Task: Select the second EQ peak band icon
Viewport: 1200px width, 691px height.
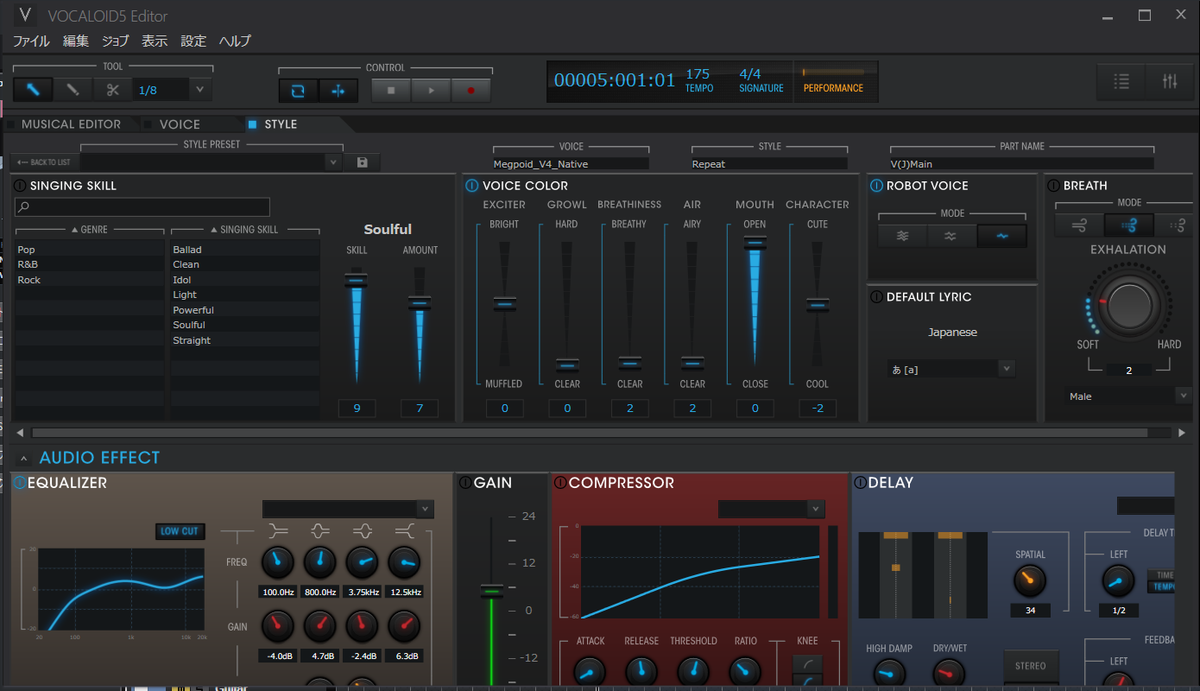Action: click(320, 531)
